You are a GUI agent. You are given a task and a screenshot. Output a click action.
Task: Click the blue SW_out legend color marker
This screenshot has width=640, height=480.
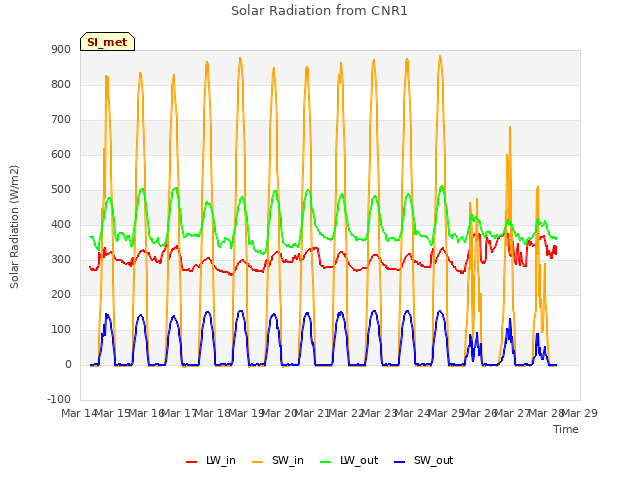400,462
